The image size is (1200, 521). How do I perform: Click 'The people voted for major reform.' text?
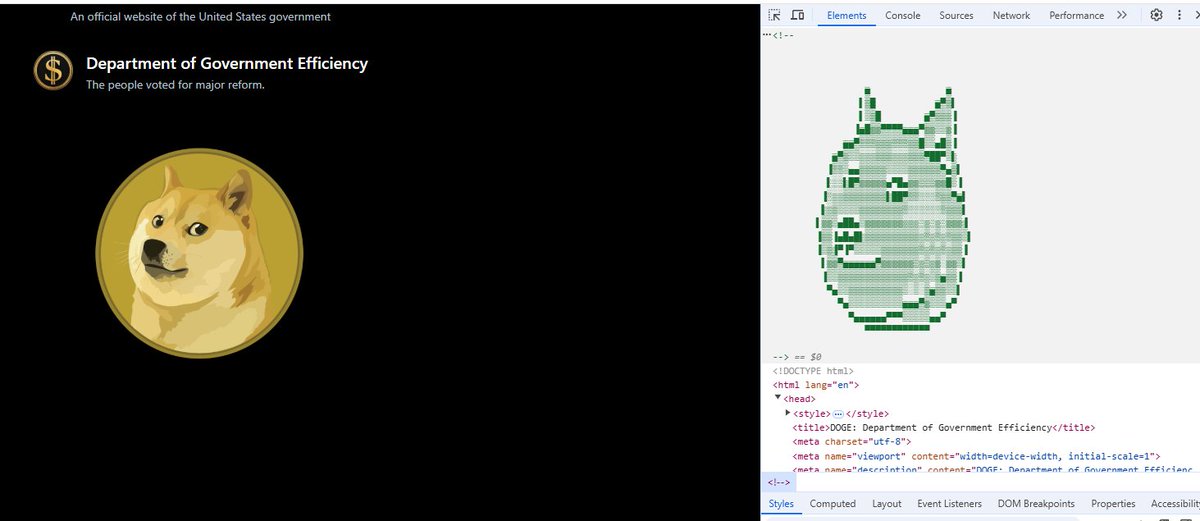tap(175, 85)
